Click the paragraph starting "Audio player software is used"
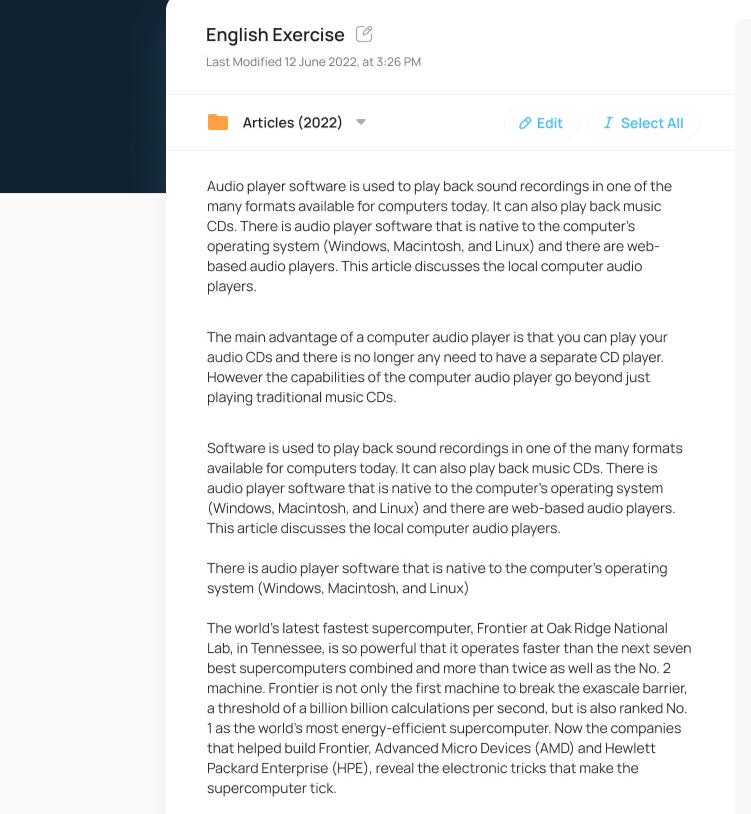 (439, 236)
